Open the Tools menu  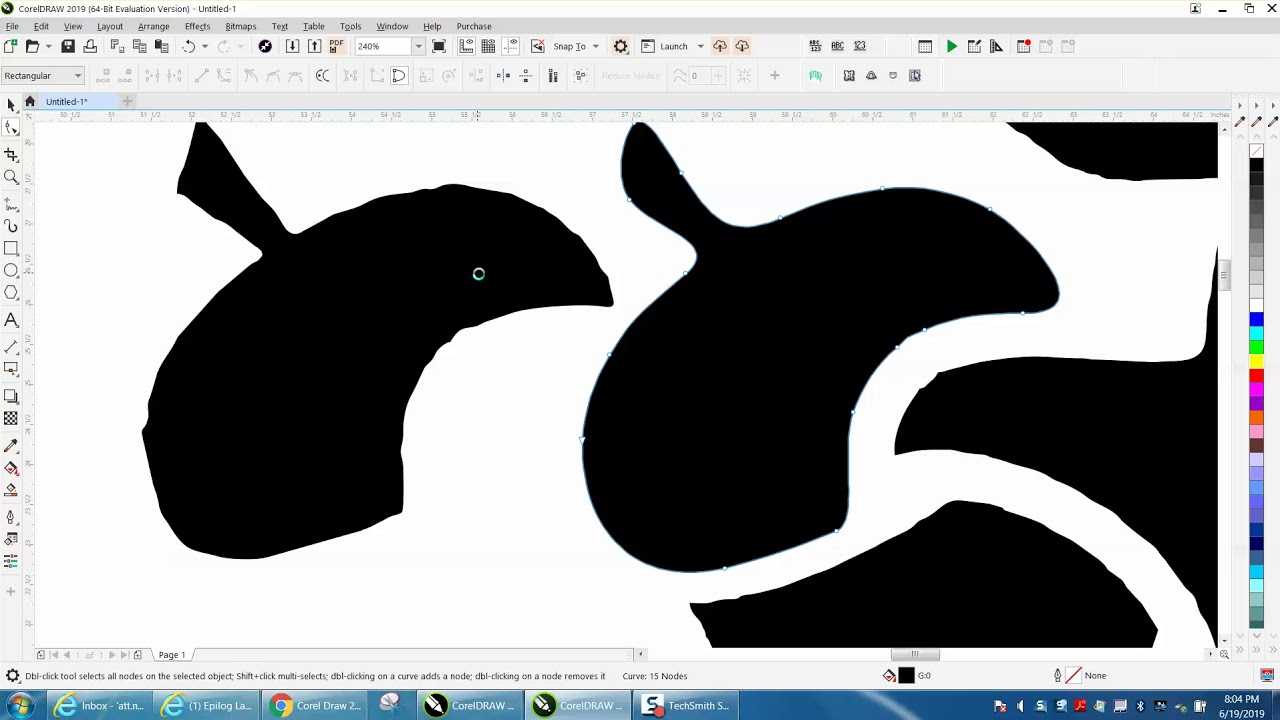(x=350, y=26)
